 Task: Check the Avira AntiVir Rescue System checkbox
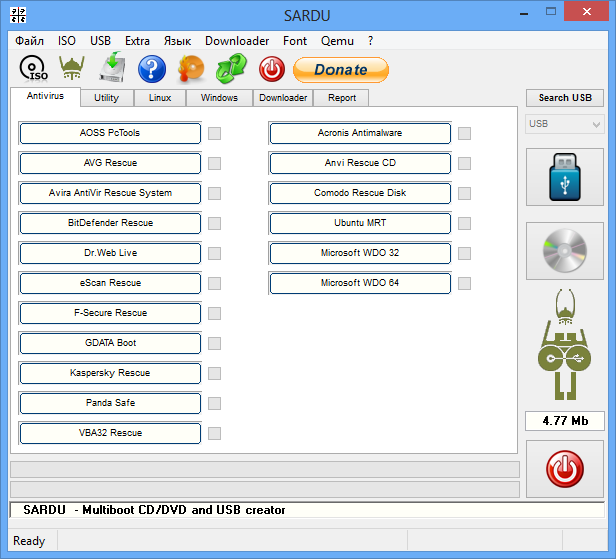click(x=214, y=193)
